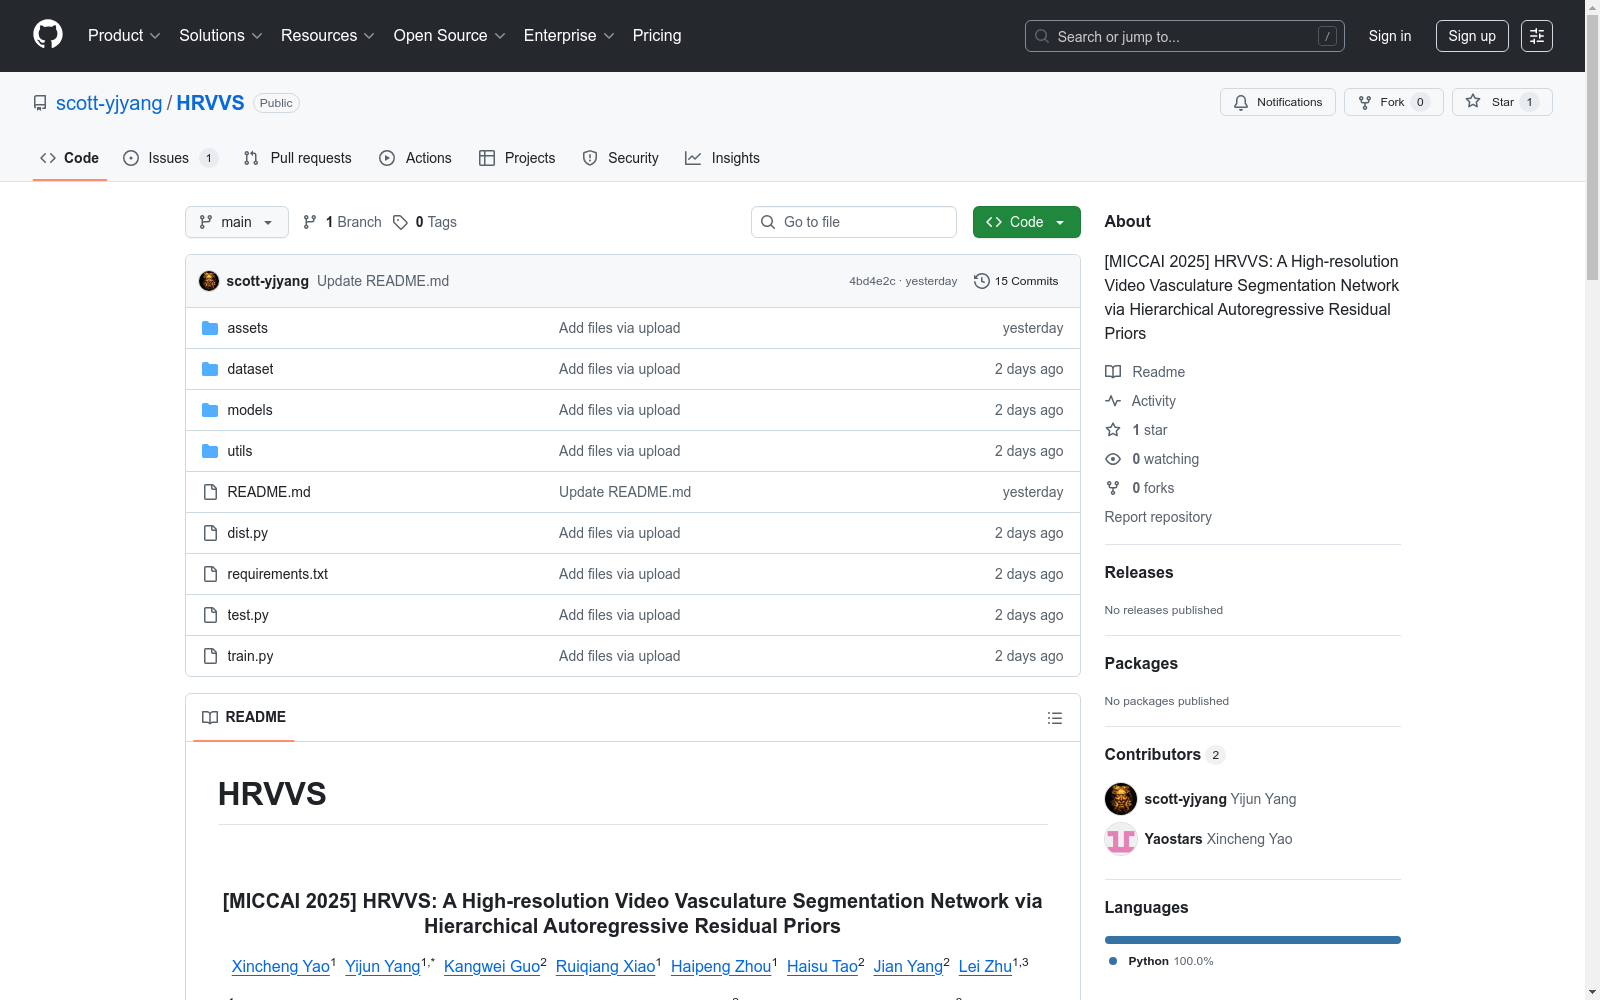Open the train.py file

click(250, 656)
